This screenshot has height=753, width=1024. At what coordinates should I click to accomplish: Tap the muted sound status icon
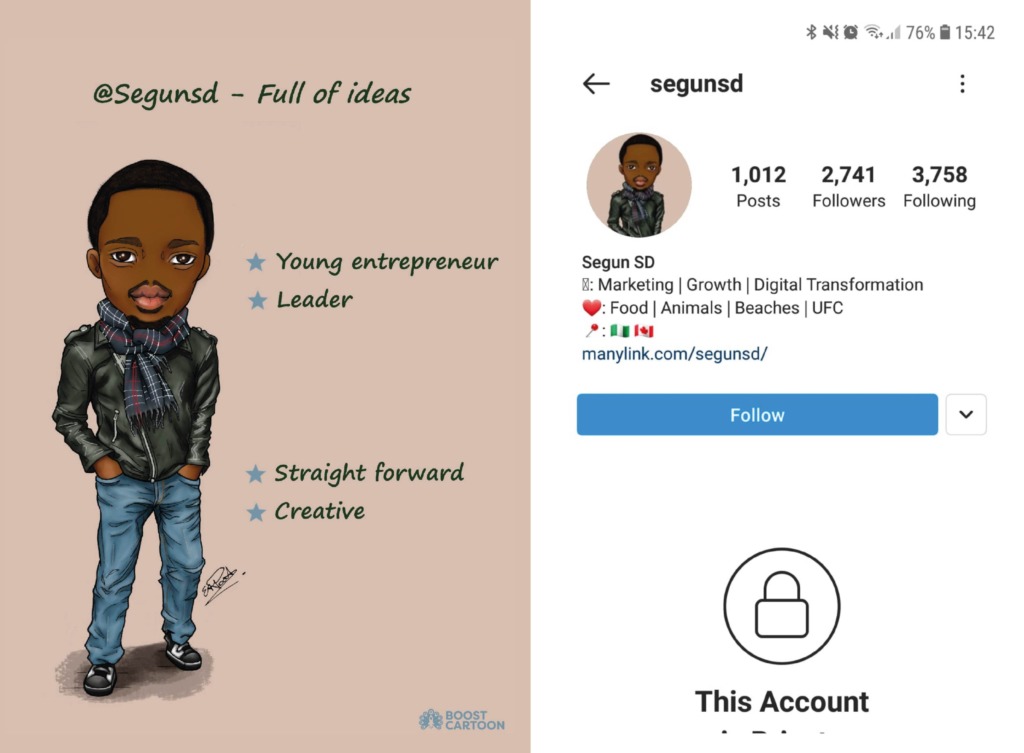(830, 32)
